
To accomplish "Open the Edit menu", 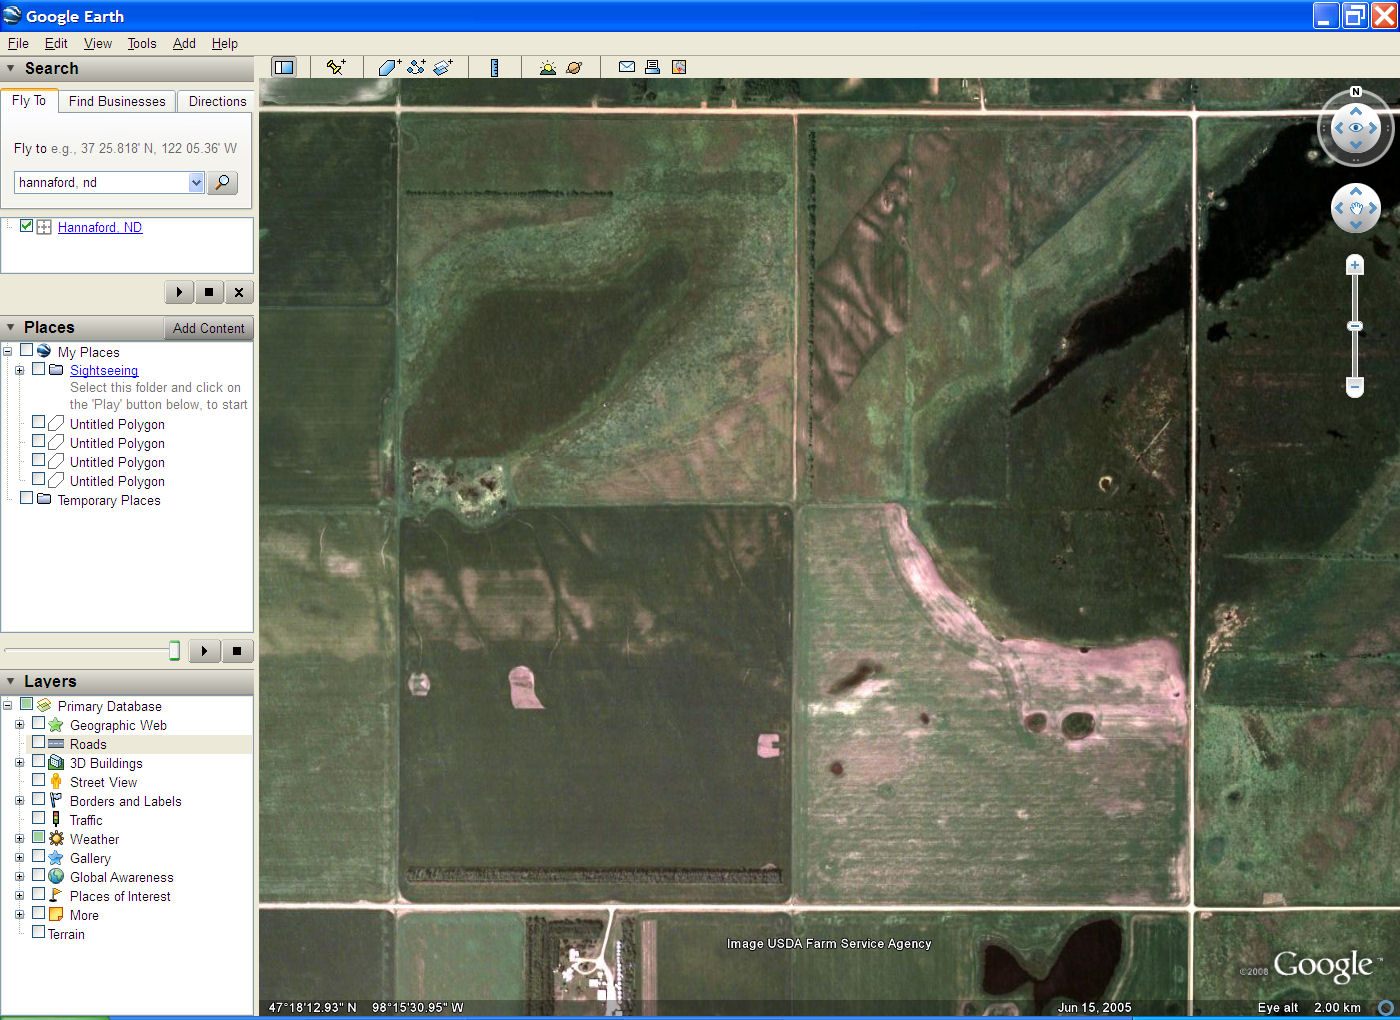I will tap(56, 43).
